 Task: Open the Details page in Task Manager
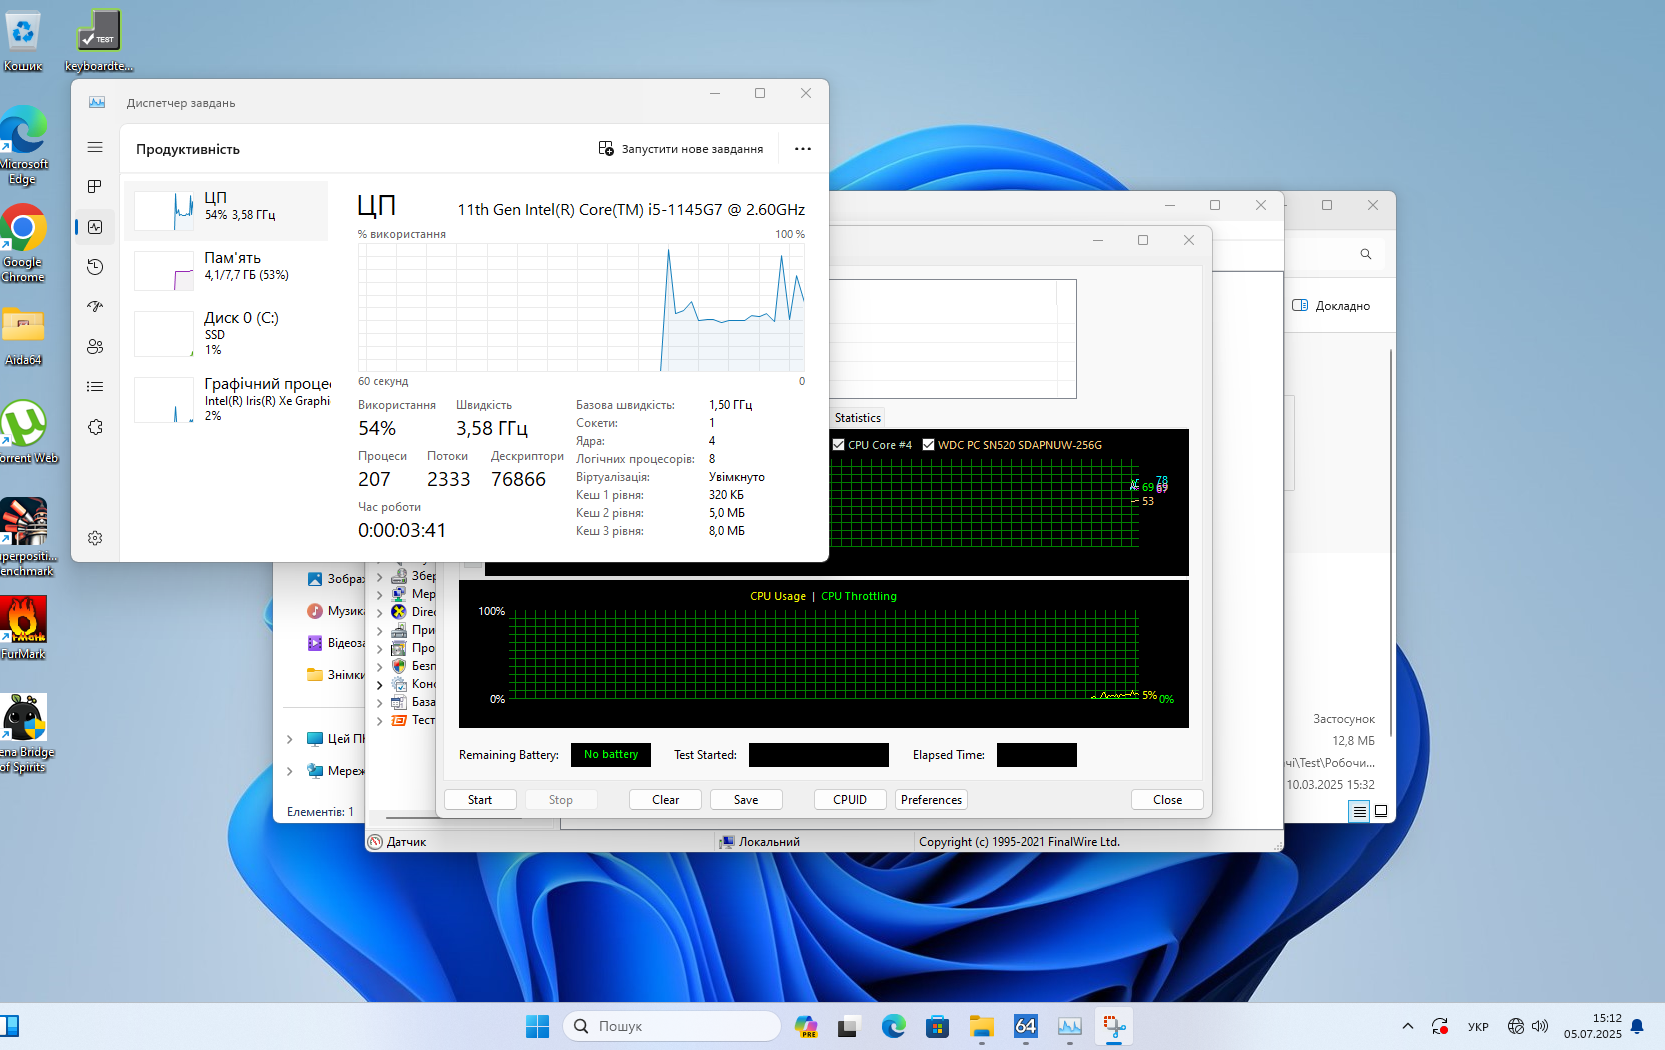pyautogui.click(x=95, y=387)
